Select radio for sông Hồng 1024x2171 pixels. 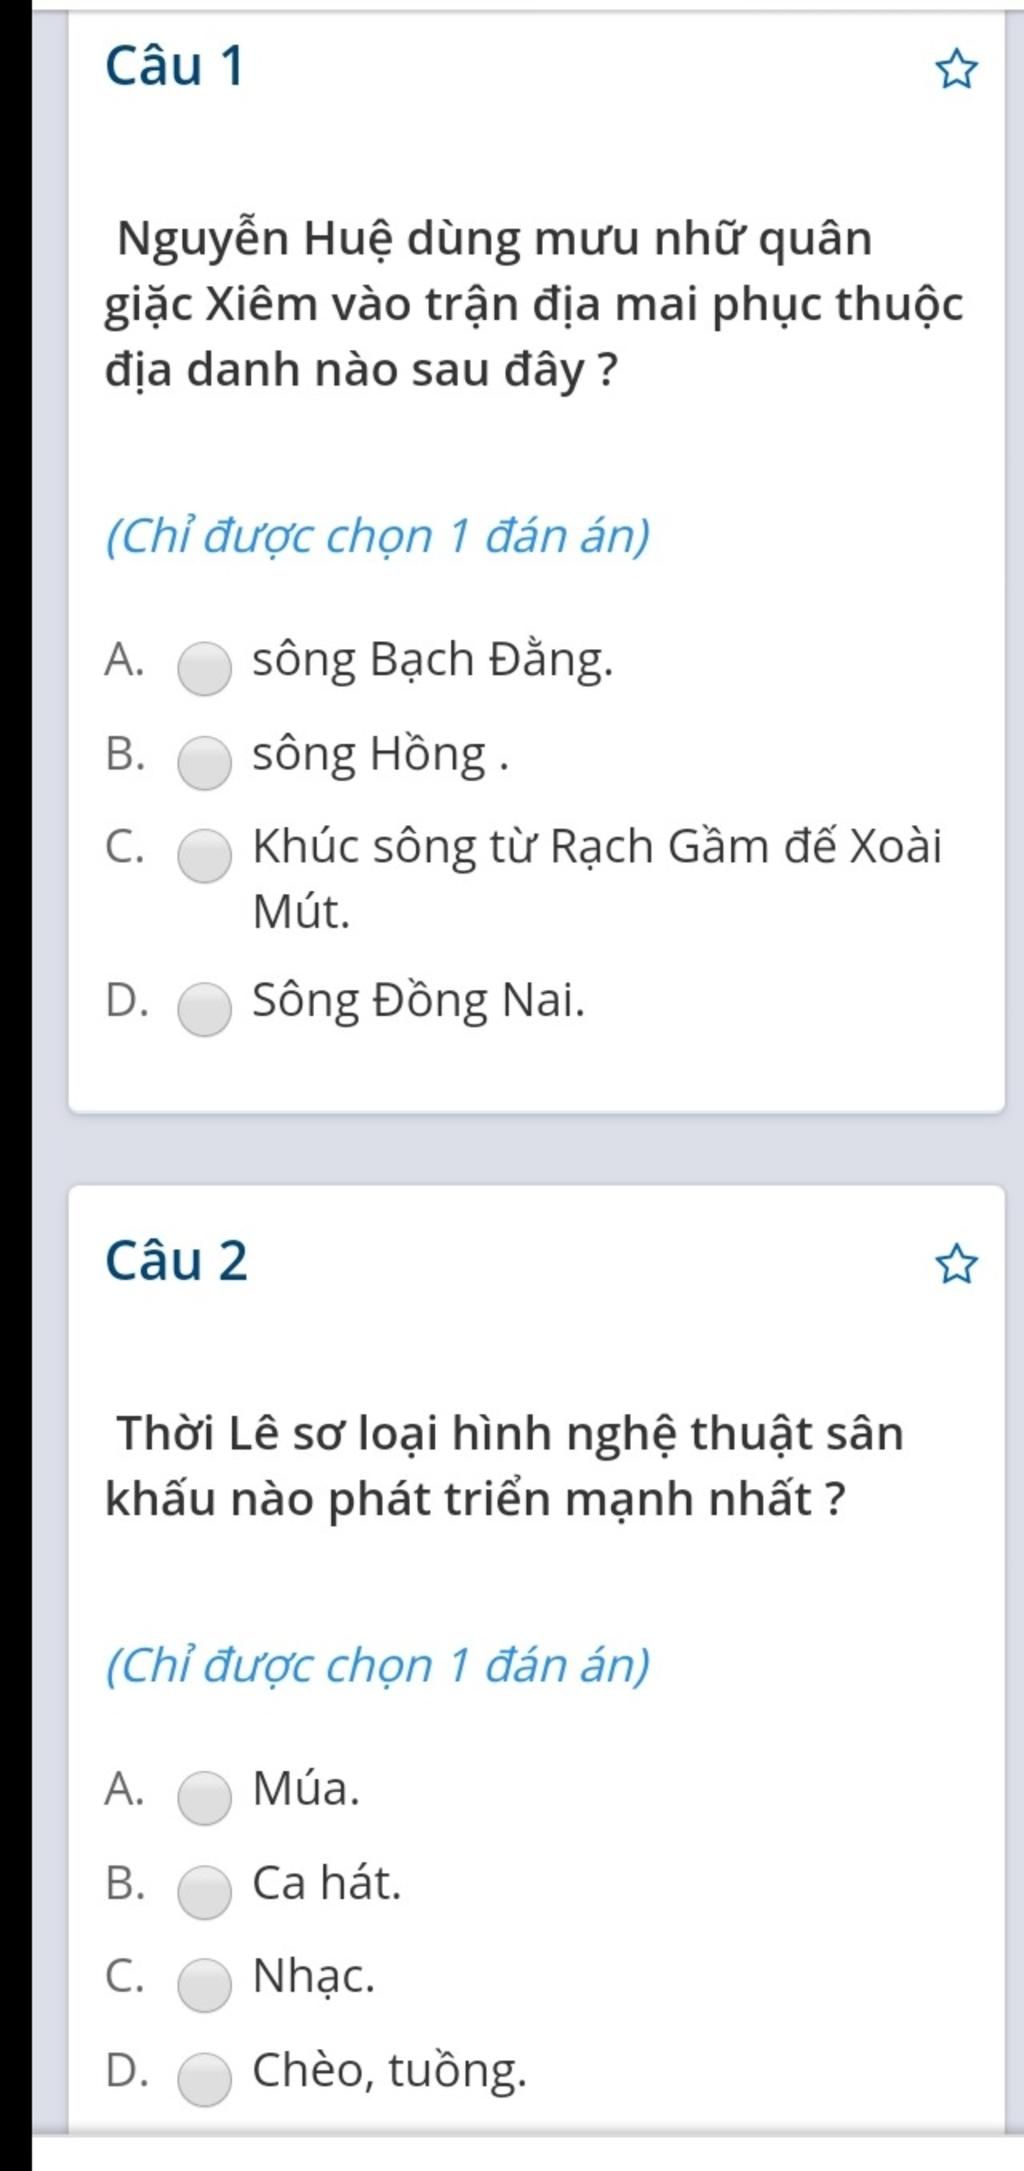pyautogui.click(x=205, y=763)
